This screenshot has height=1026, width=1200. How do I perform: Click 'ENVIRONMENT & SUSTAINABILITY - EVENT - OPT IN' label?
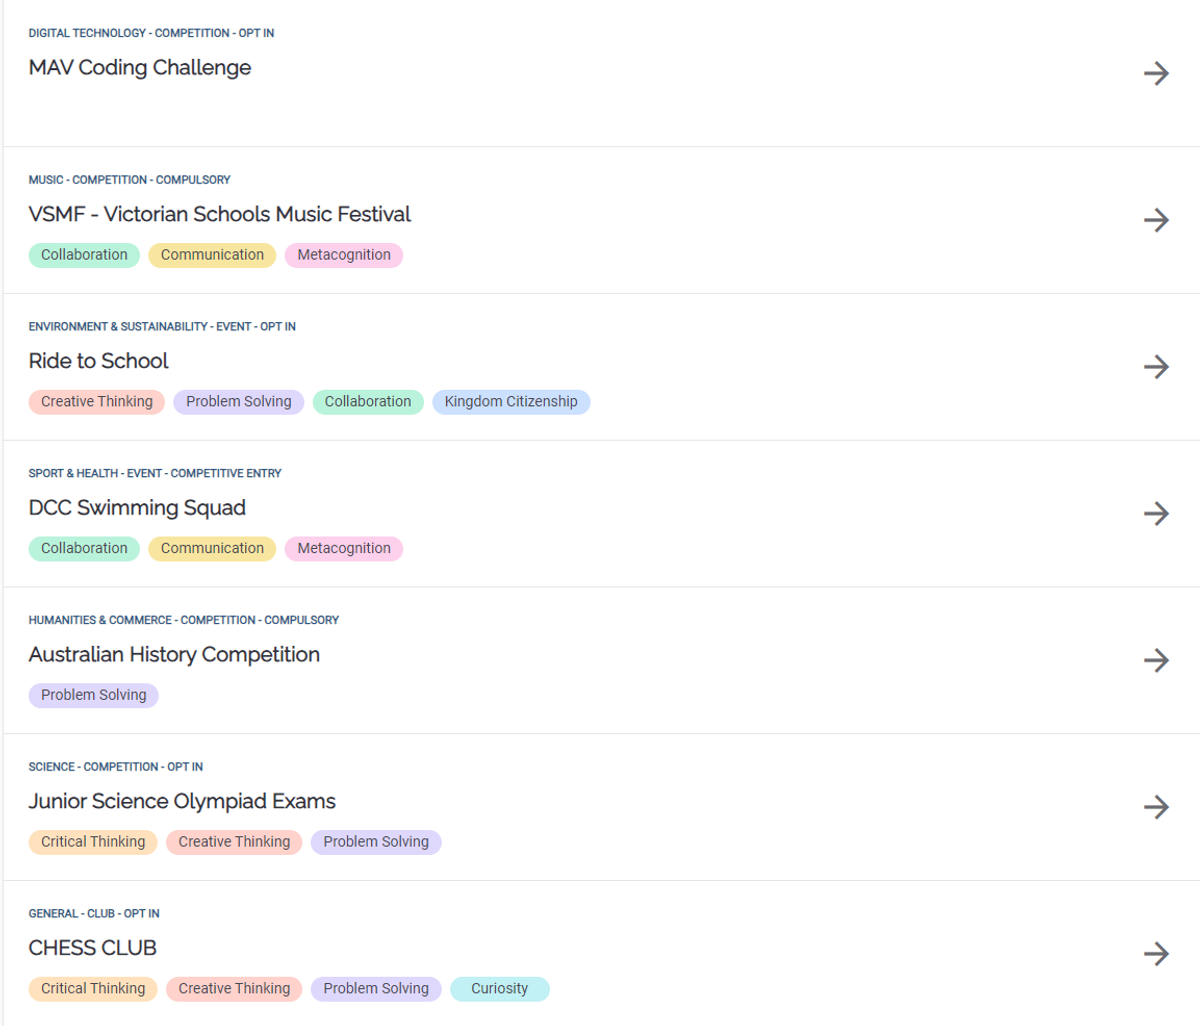click(x=162, y=327)
